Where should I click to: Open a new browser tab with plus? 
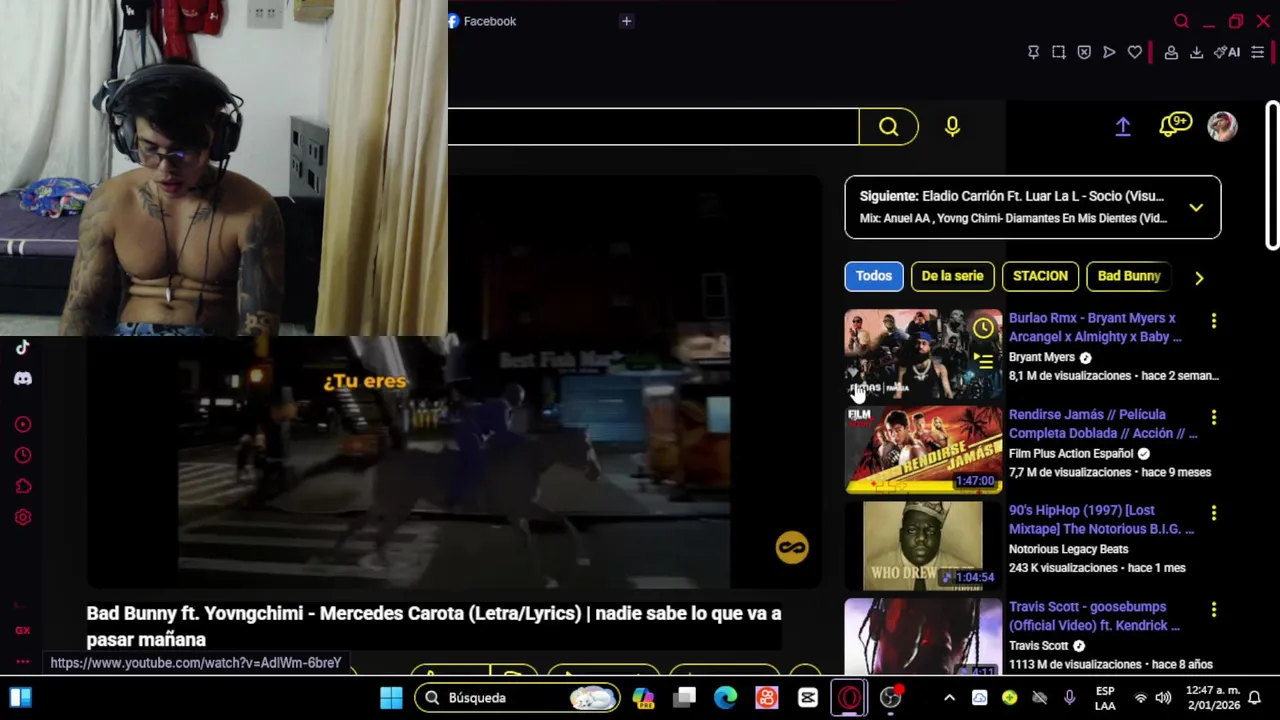(x=626, y=21)
